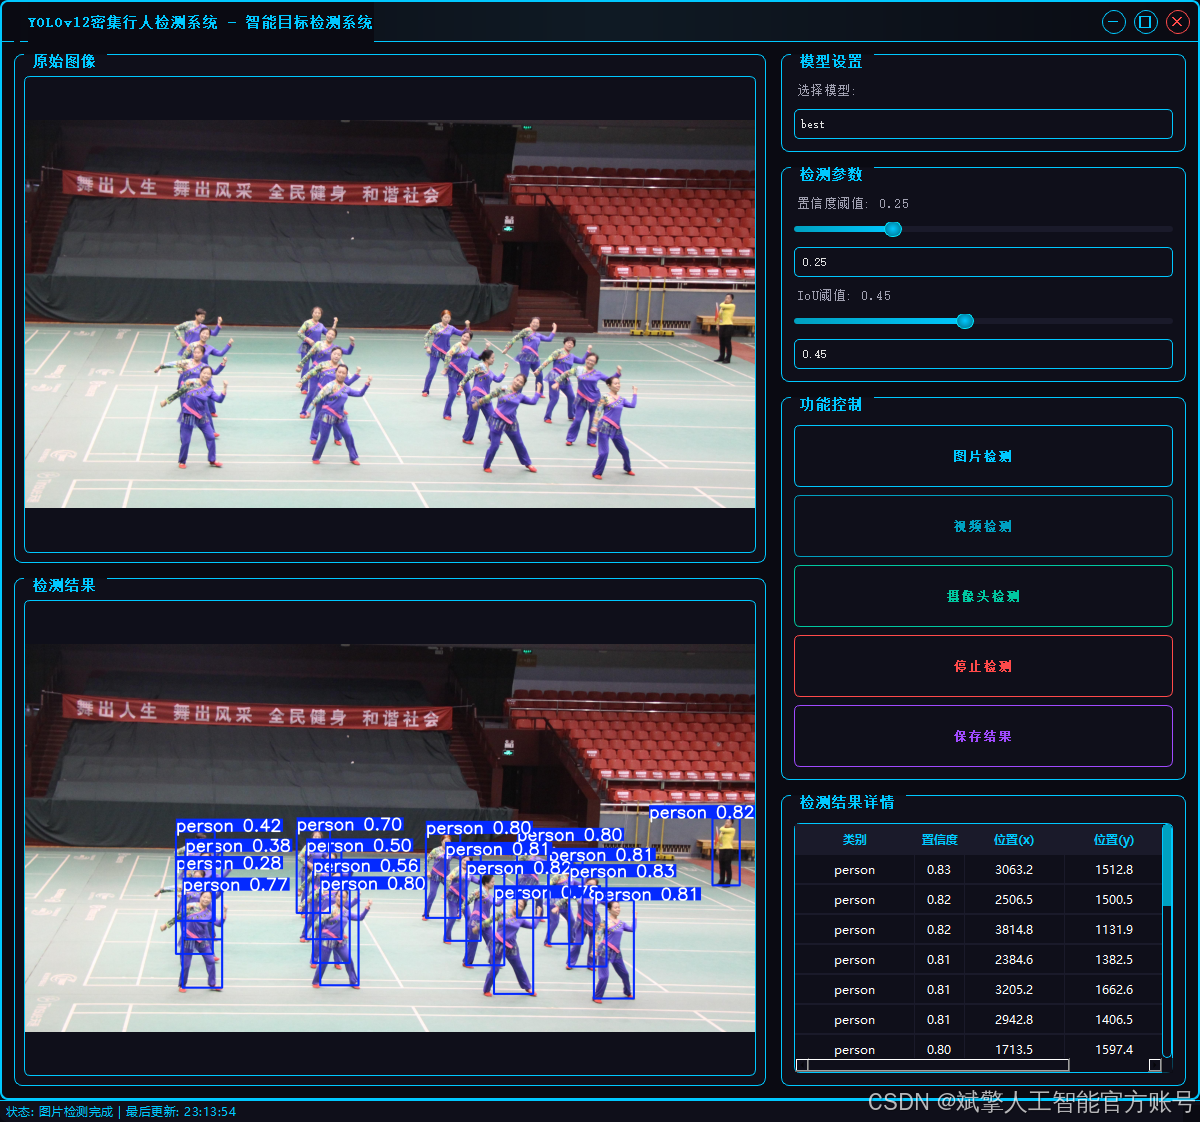Sort table by 置信度 column header

[x=939, y=840]
